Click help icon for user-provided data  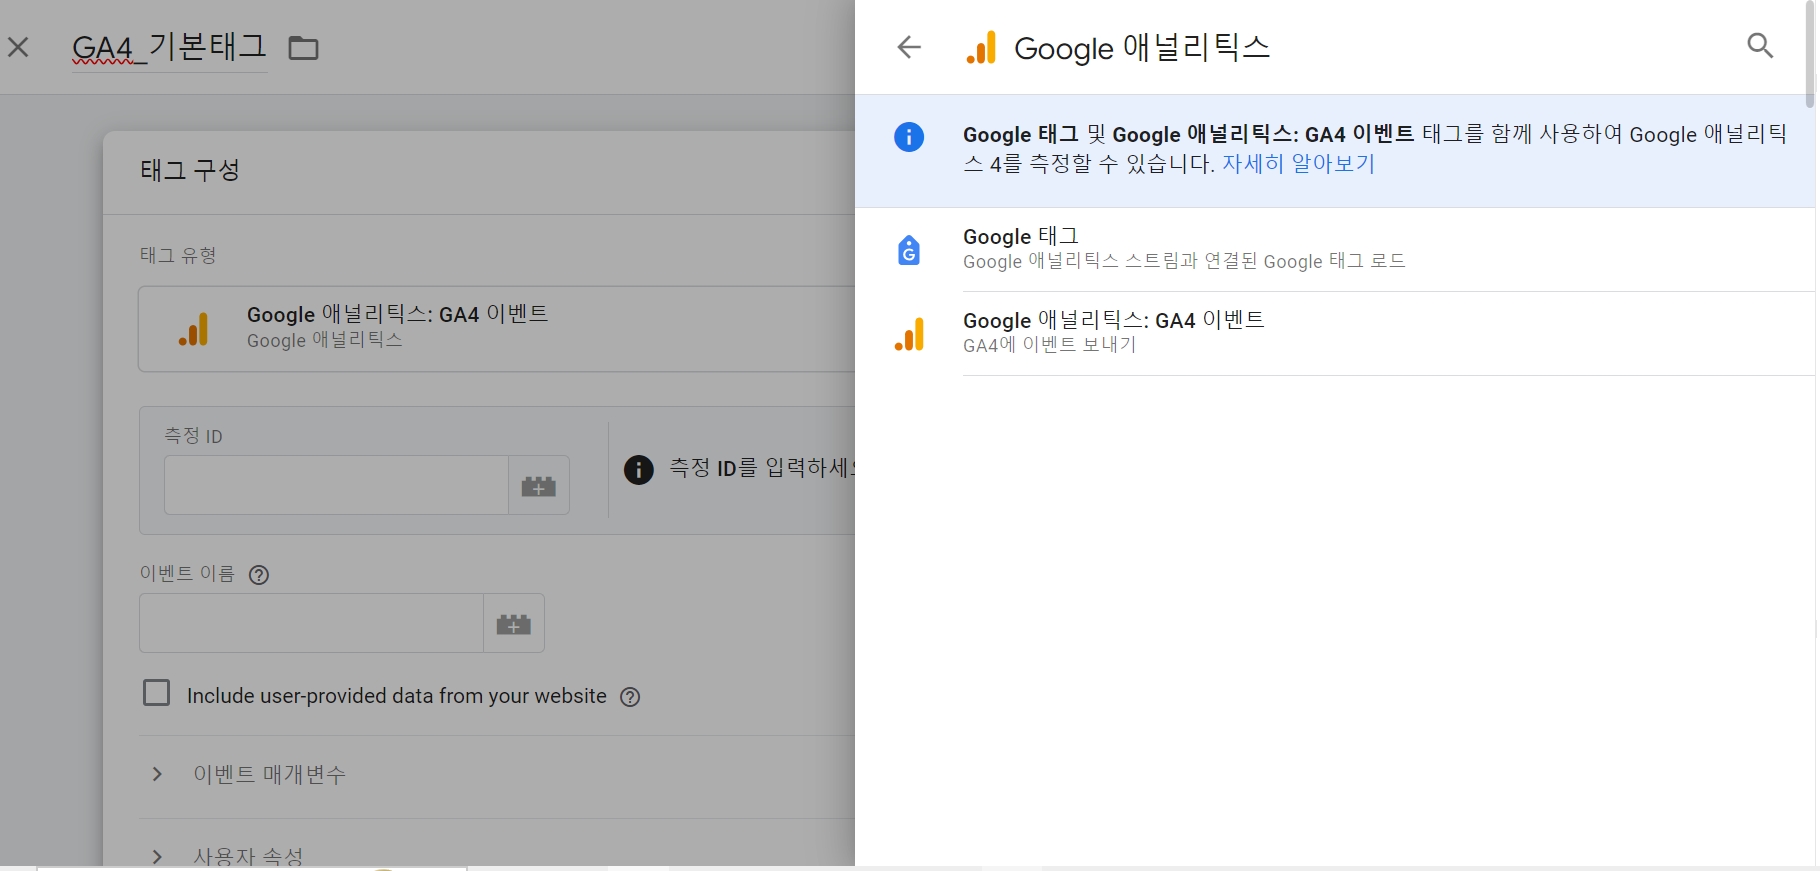pyautogui.click(x=630, y=697)
